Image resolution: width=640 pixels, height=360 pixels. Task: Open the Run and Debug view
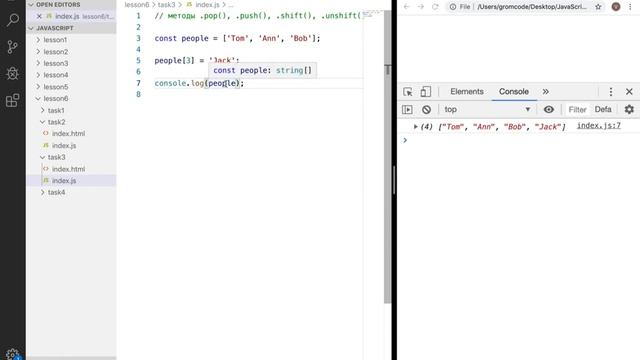coord(13,73)
